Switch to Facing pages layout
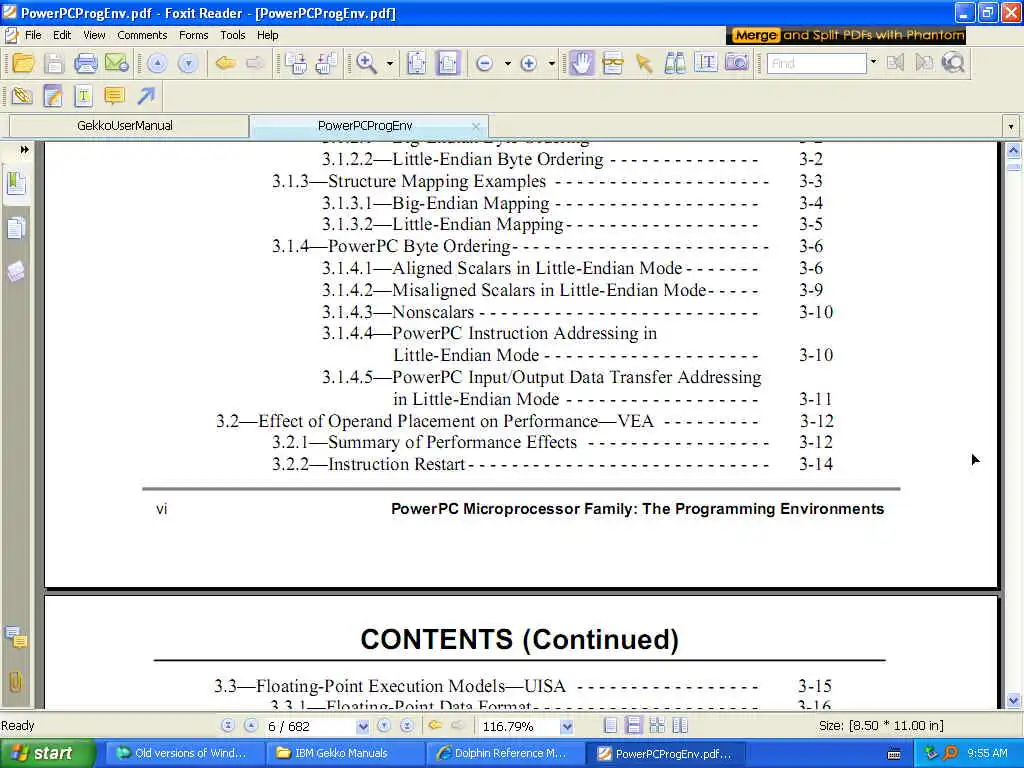The height and width of the screenshot is (768, 1024). click(680, 726)
